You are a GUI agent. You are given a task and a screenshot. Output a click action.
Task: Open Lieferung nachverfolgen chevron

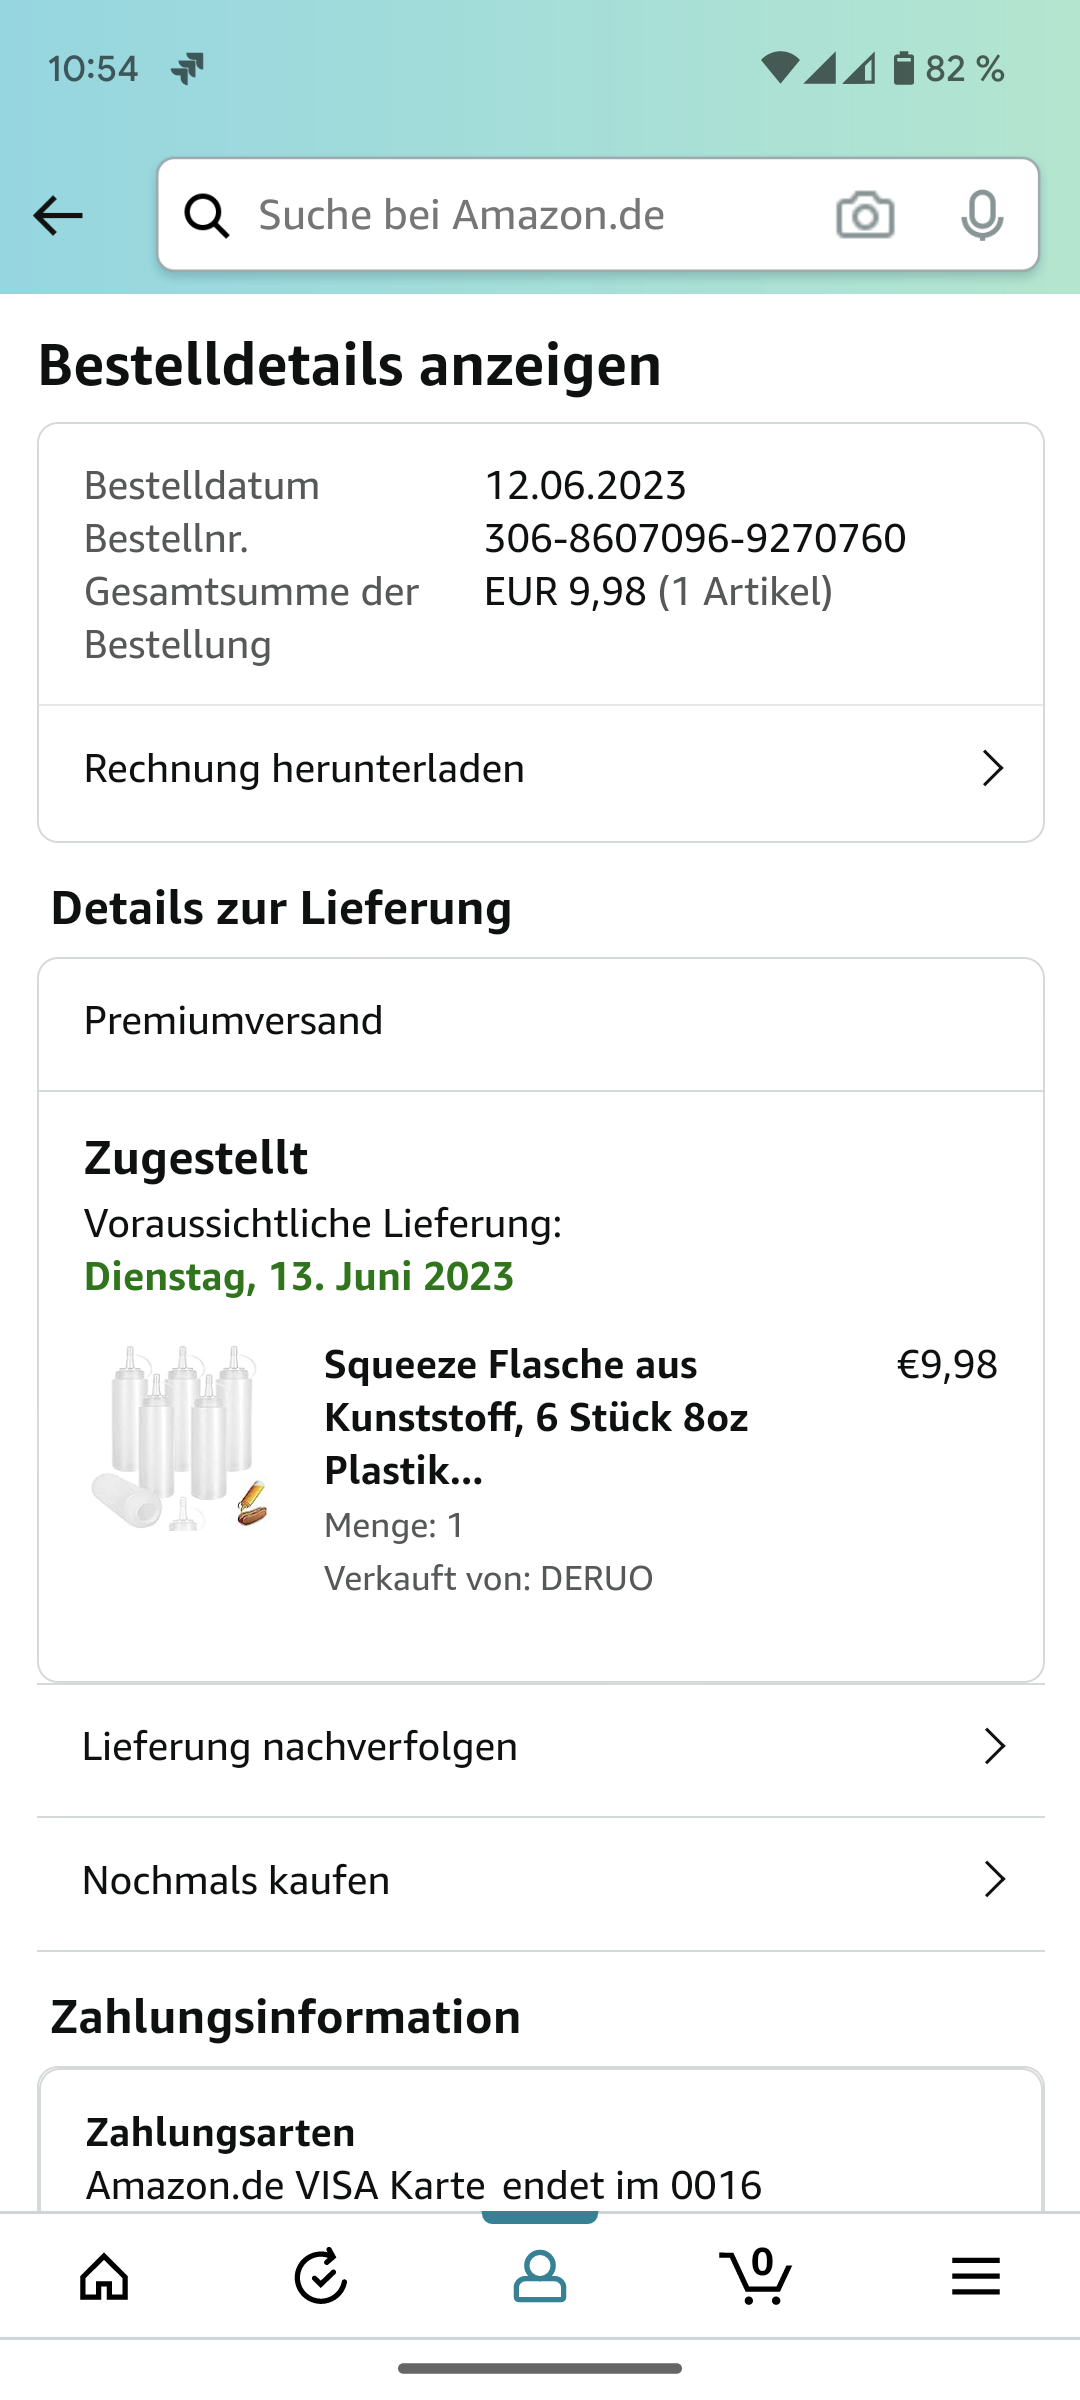click(994, 1747)
